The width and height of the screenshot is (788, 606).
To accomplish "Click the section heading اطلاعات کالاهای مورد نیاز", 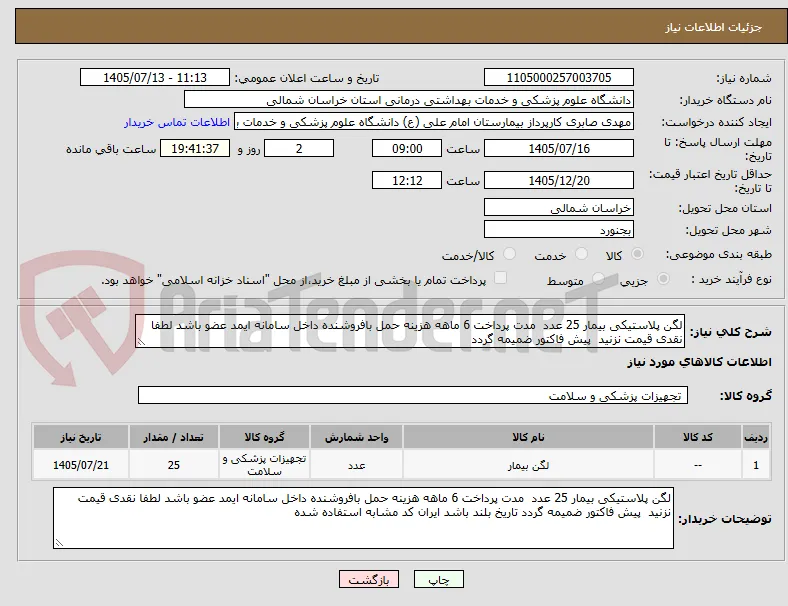I will coord(699,362).
